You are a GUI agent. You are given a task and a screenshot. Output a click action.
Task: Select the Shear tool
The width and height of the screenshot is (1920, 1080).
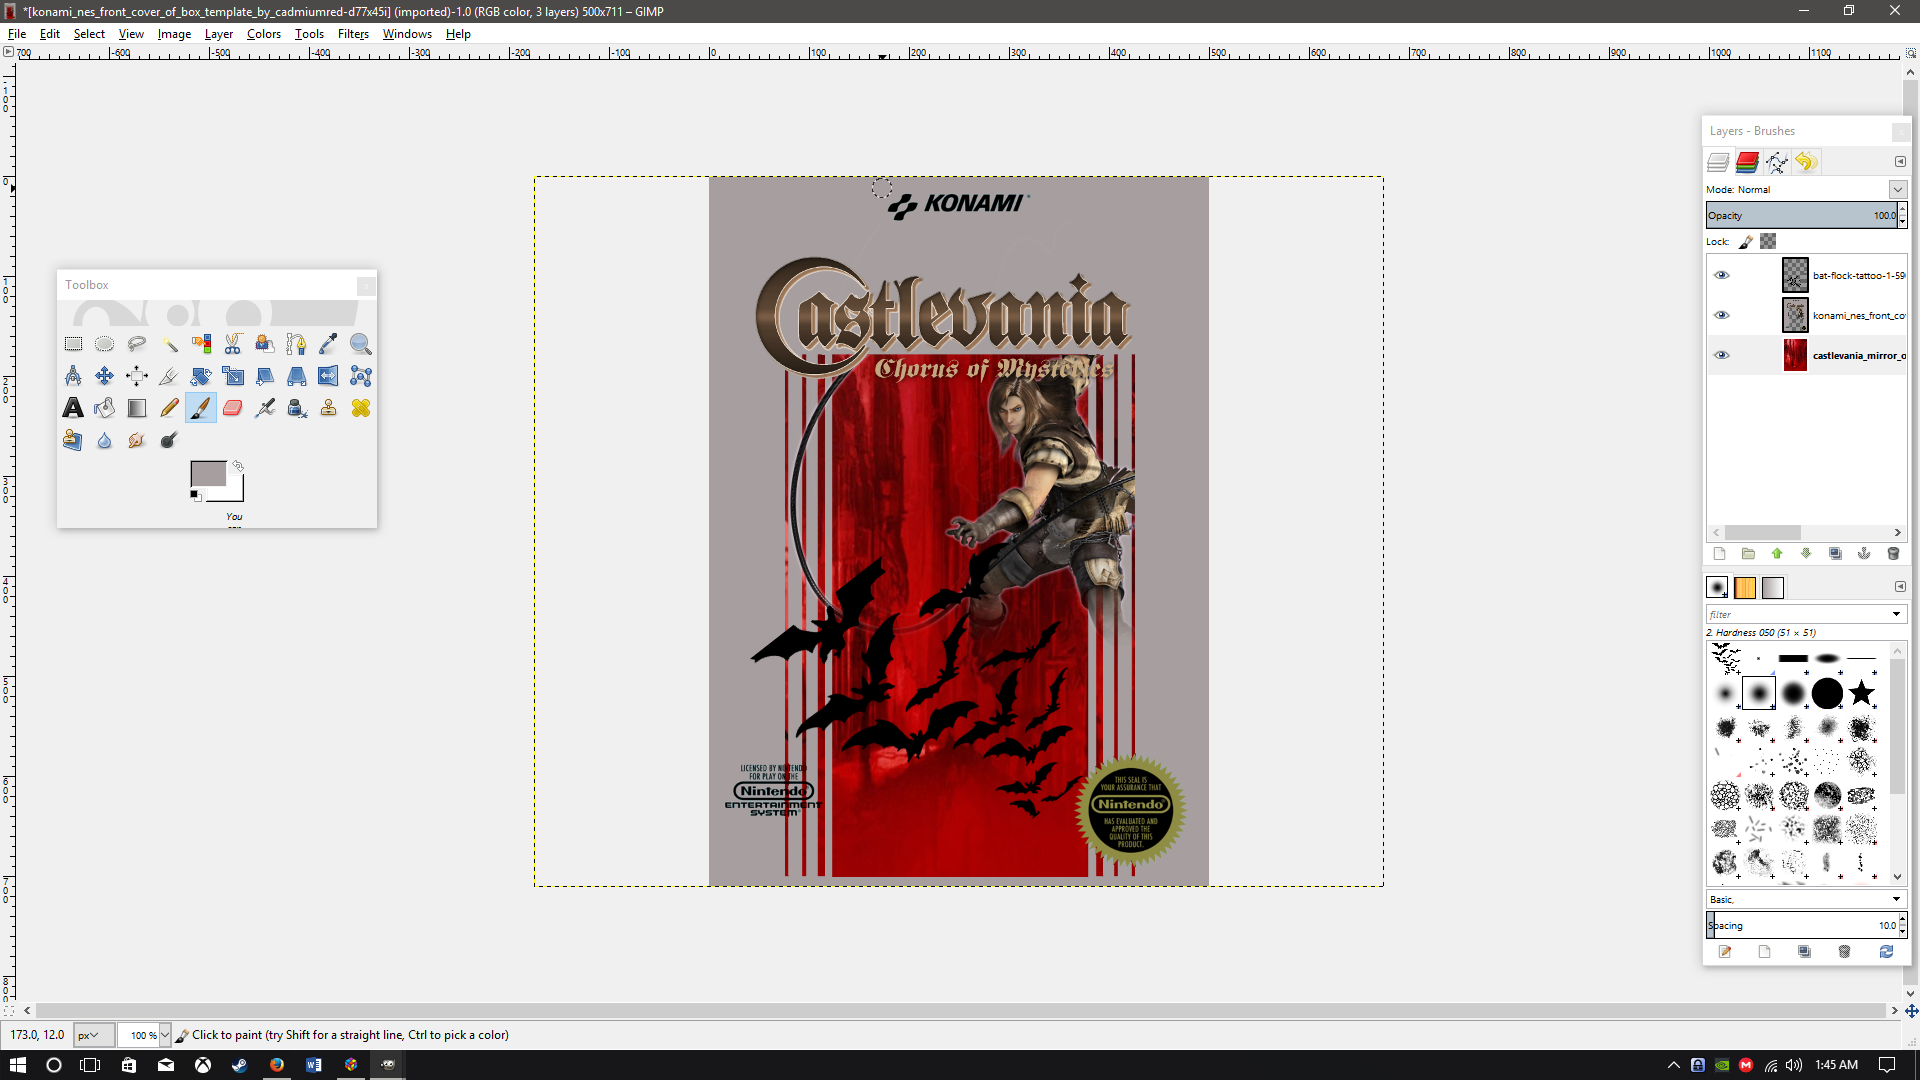coord(265,376)
